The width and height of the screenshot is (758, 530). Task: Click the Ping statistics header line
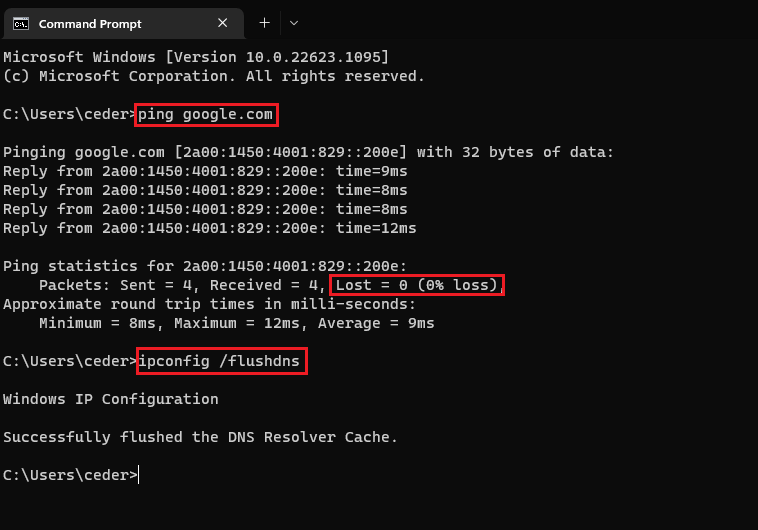[205, 266]
